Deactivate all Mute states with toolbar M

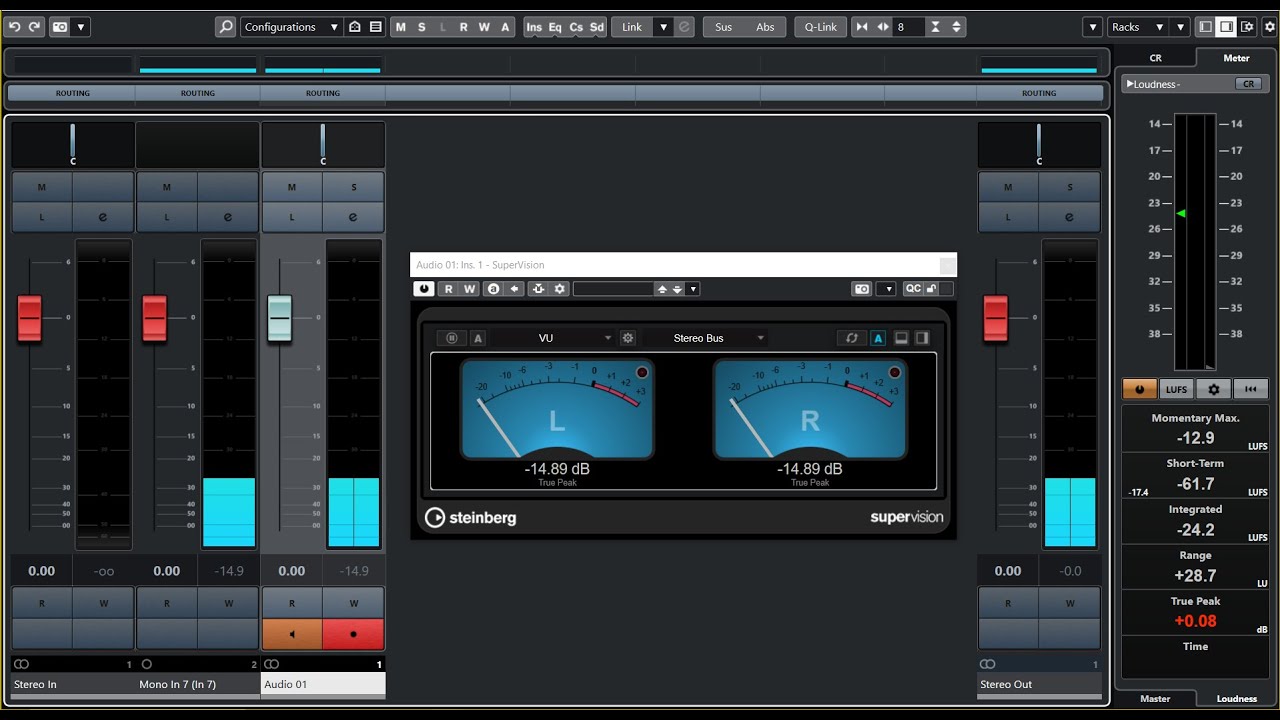401,27
